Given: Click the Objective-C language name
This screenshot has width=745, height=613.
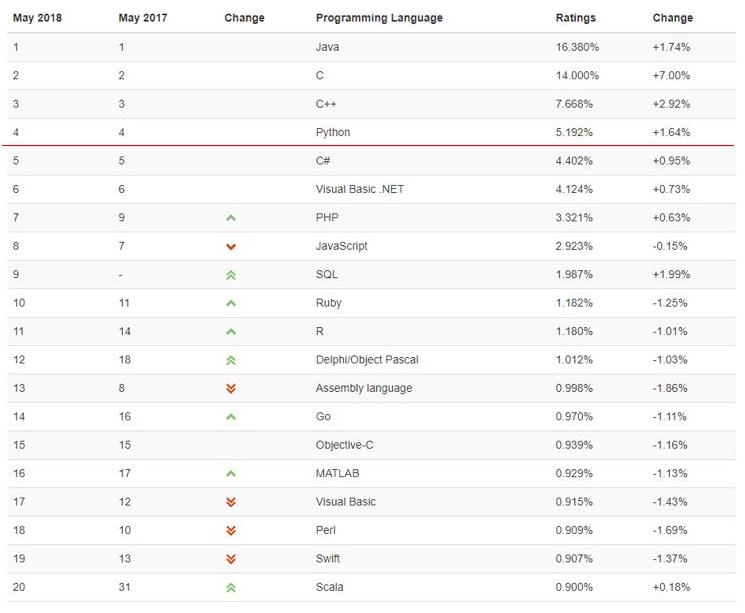Looking at the screenshot, I should tap(344, 445).
